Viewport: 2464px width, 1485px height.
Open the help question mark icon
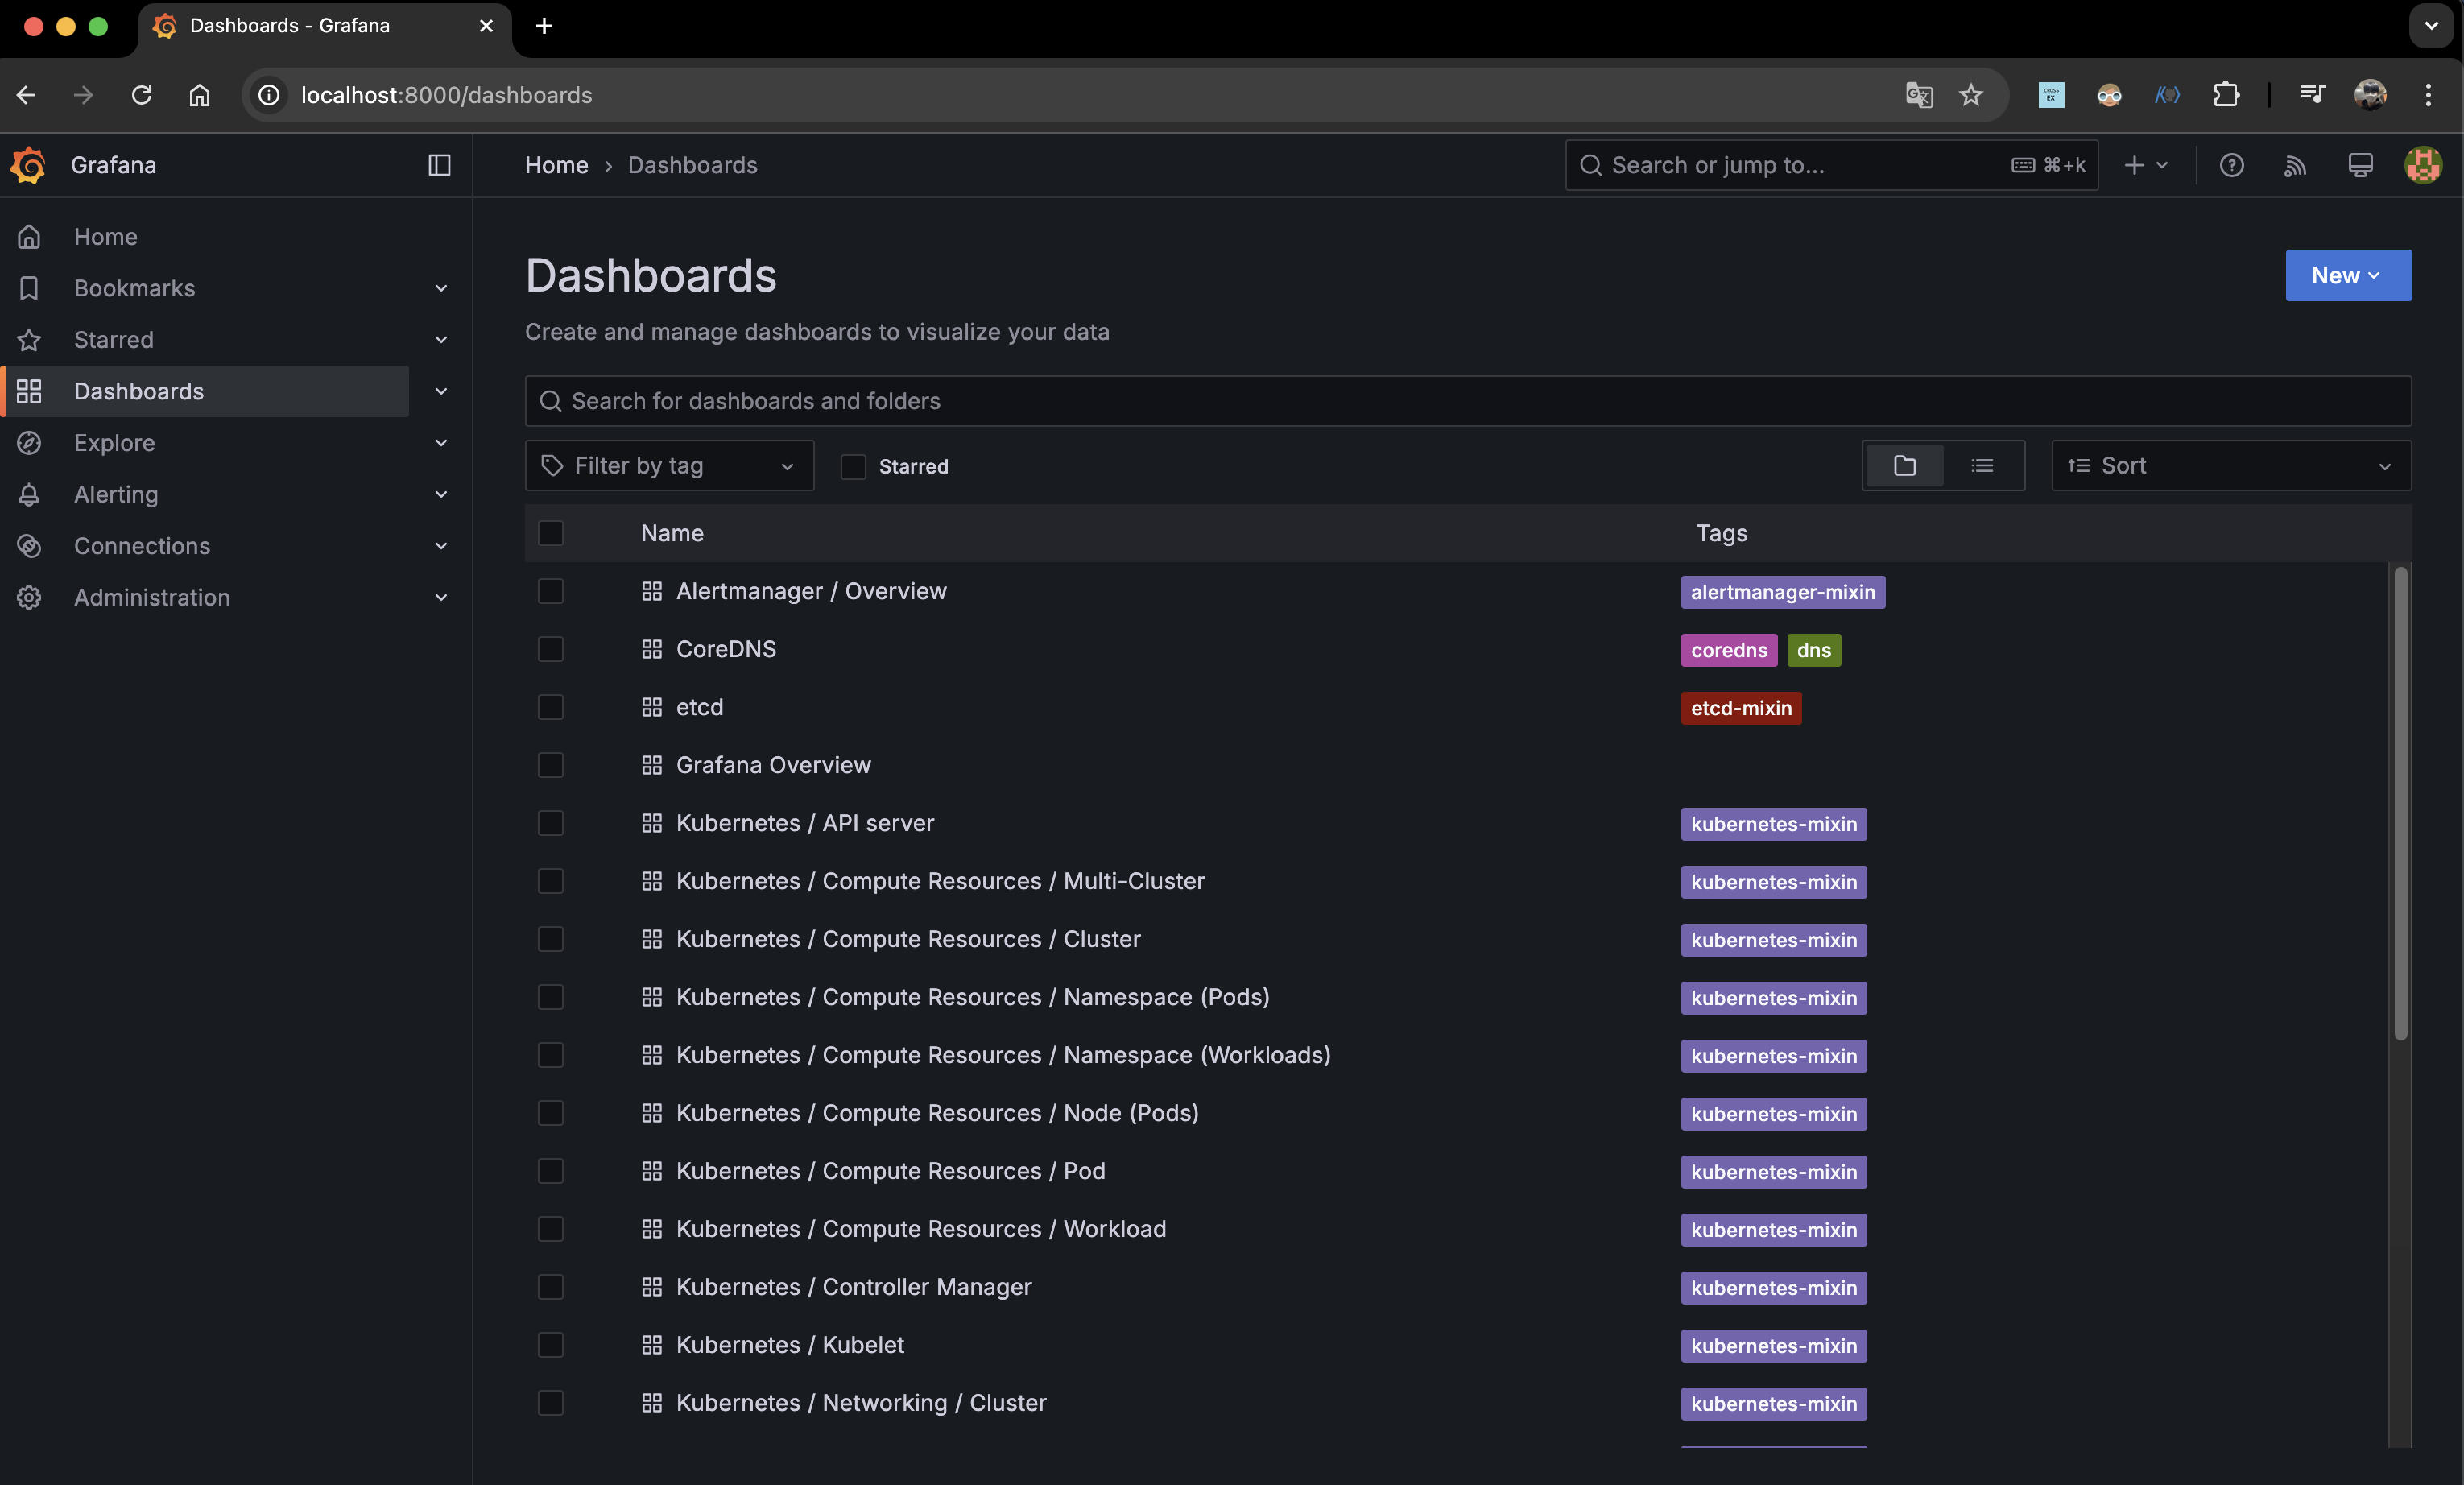[x=2231, y=165]
